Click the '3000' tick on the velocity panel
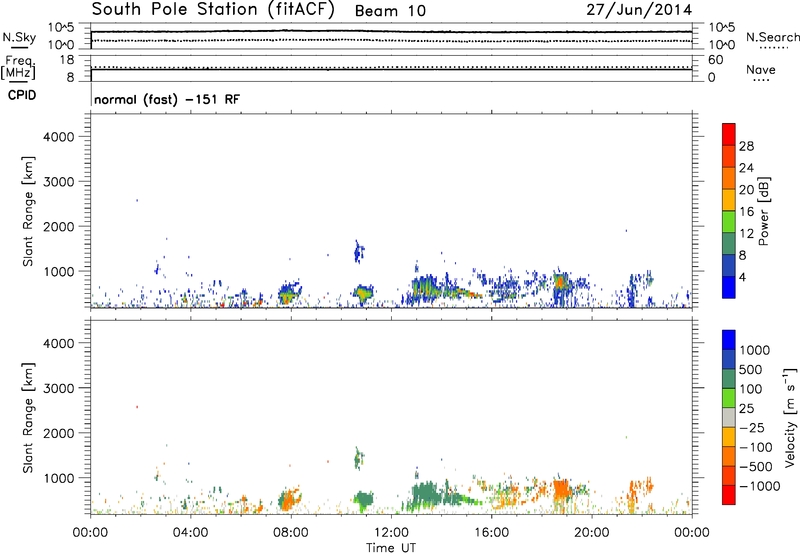The image size is (800, 554). click(59, 388)
